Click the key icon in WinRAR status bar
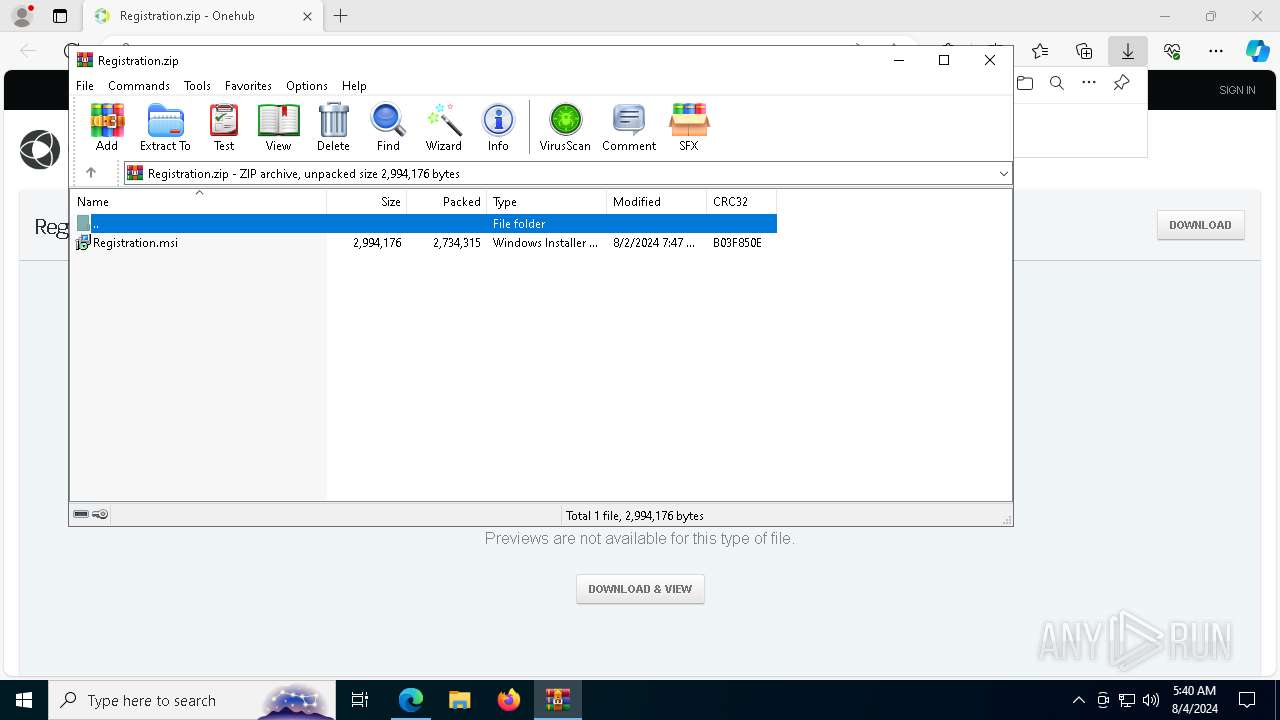The width and height of the screenshot is (1280, 720). pos(100,515)
